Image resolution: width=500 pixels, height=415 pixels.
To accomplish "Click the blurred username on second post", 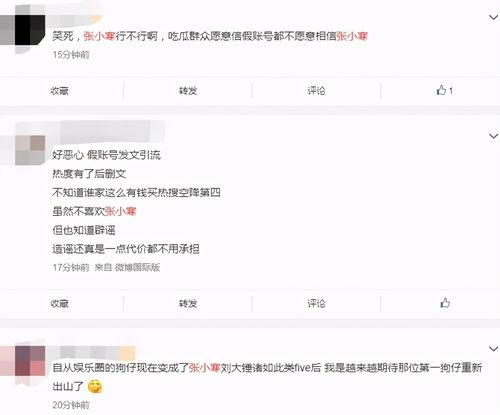I will (x=112, y=133).
